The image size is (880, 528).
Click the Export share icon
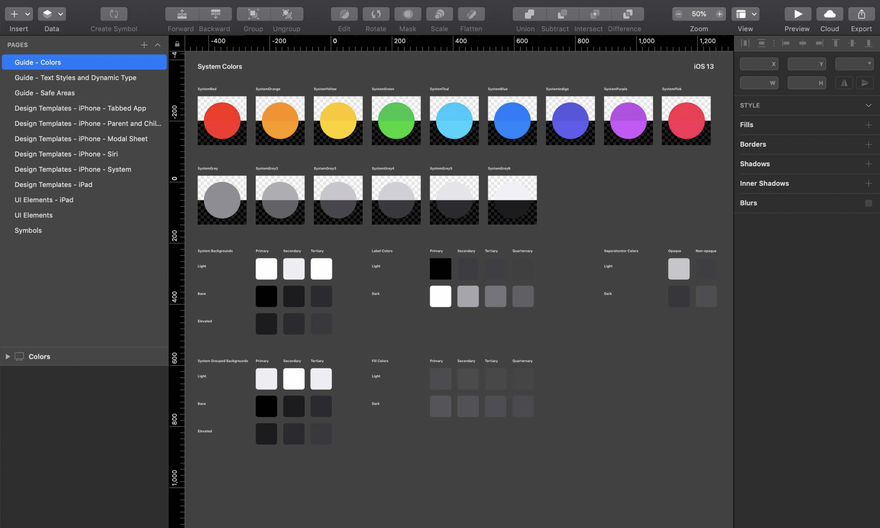(861, 14)
